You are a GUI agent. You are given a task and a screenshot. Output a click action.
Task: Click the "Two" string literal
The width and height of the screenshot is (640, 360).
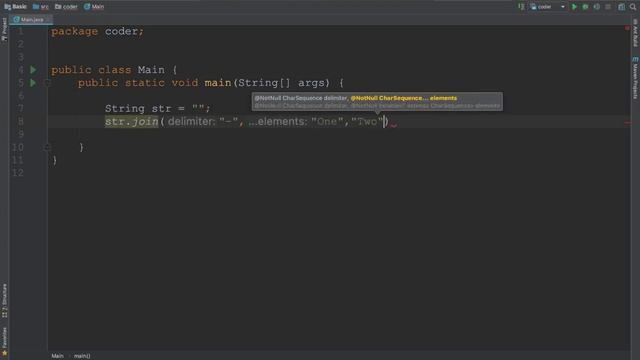[x=367, y=121]
